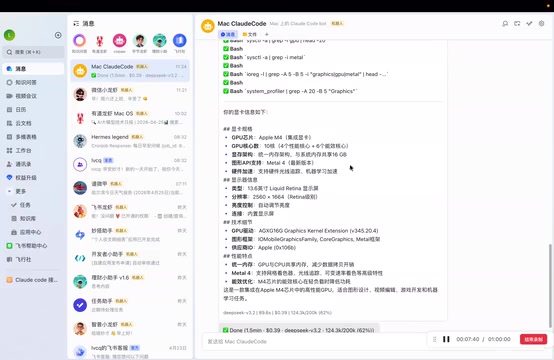Open the 开发者小助手 conversation
Screen dimensions: 554x360
[130, 258]
